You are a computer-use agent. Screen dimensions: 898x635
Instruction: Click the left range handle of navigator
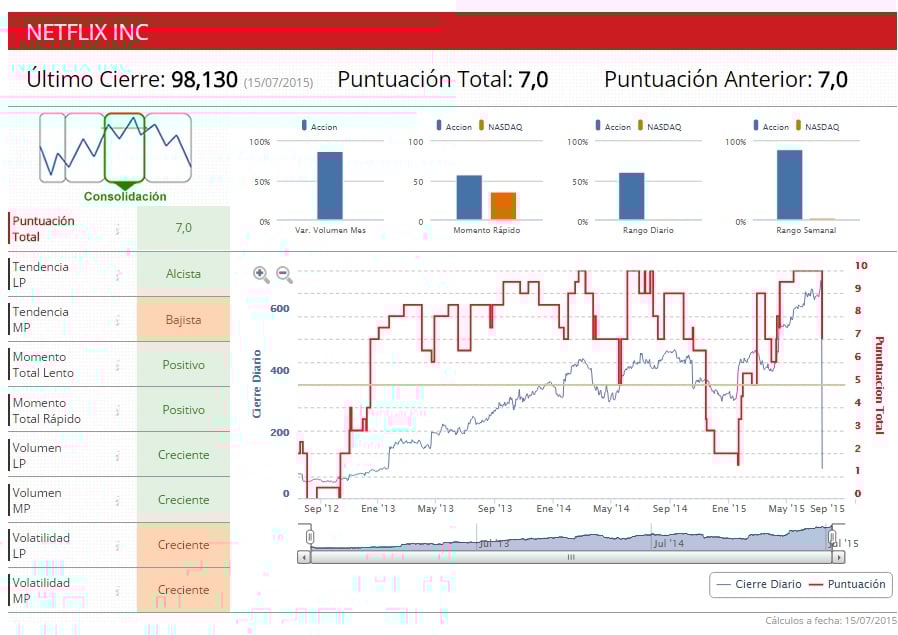click(x=310, y=537)
